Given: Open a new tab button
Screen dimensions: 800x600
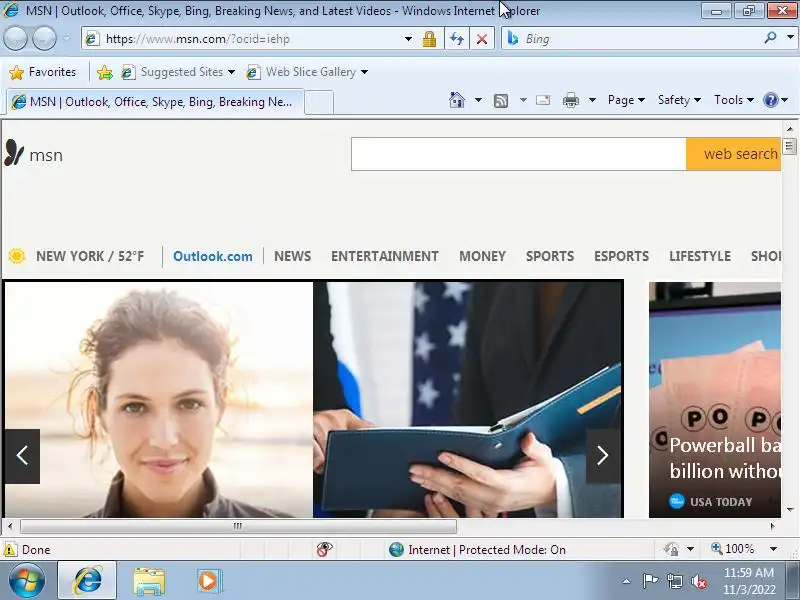Looking at the screenshot, I should (x=319, y=102).
